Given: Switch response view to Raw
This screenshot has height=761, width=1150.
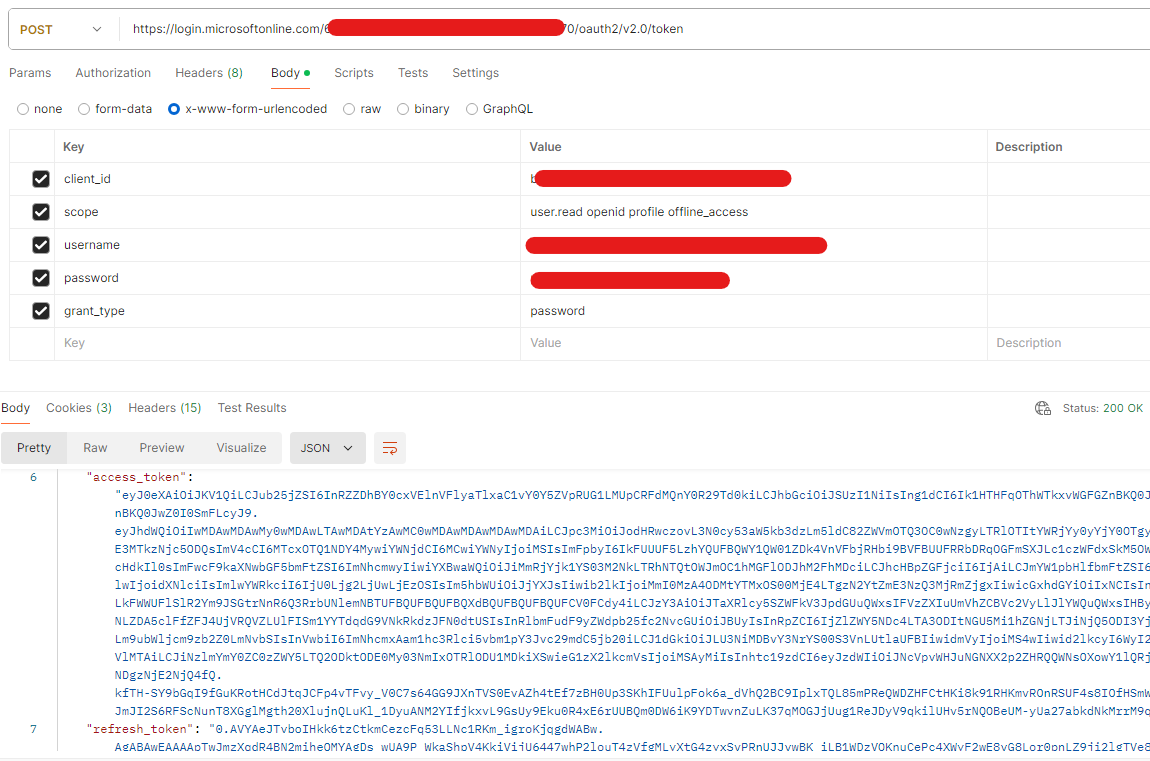Looking at the screenshot, I should pyautogui.click(x=95, y=448).
